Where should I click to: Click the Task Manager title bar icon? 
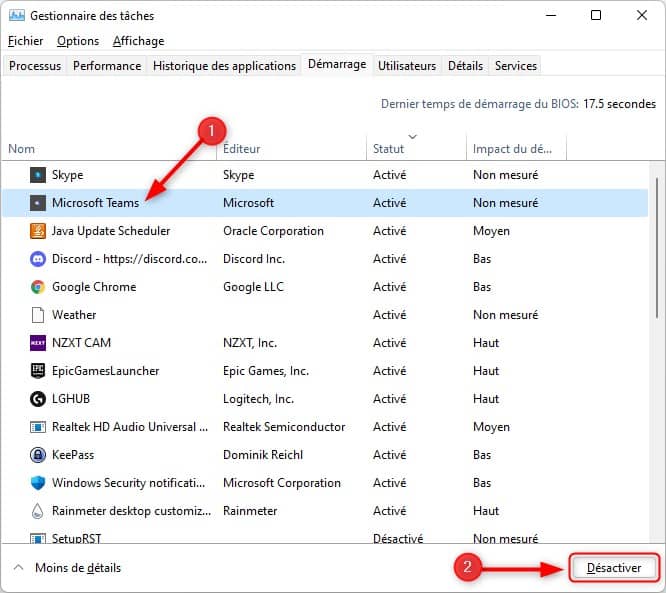pos(17,16)
